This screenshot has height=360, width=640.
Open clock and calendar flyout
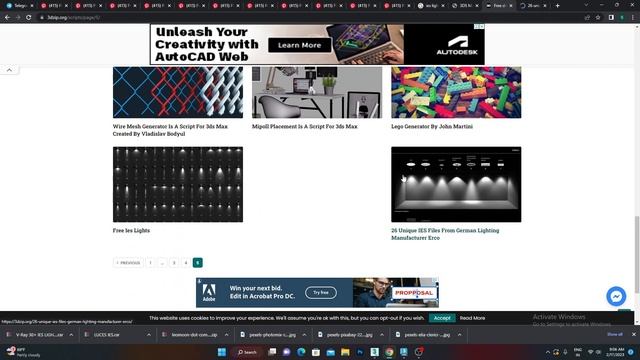616,352
